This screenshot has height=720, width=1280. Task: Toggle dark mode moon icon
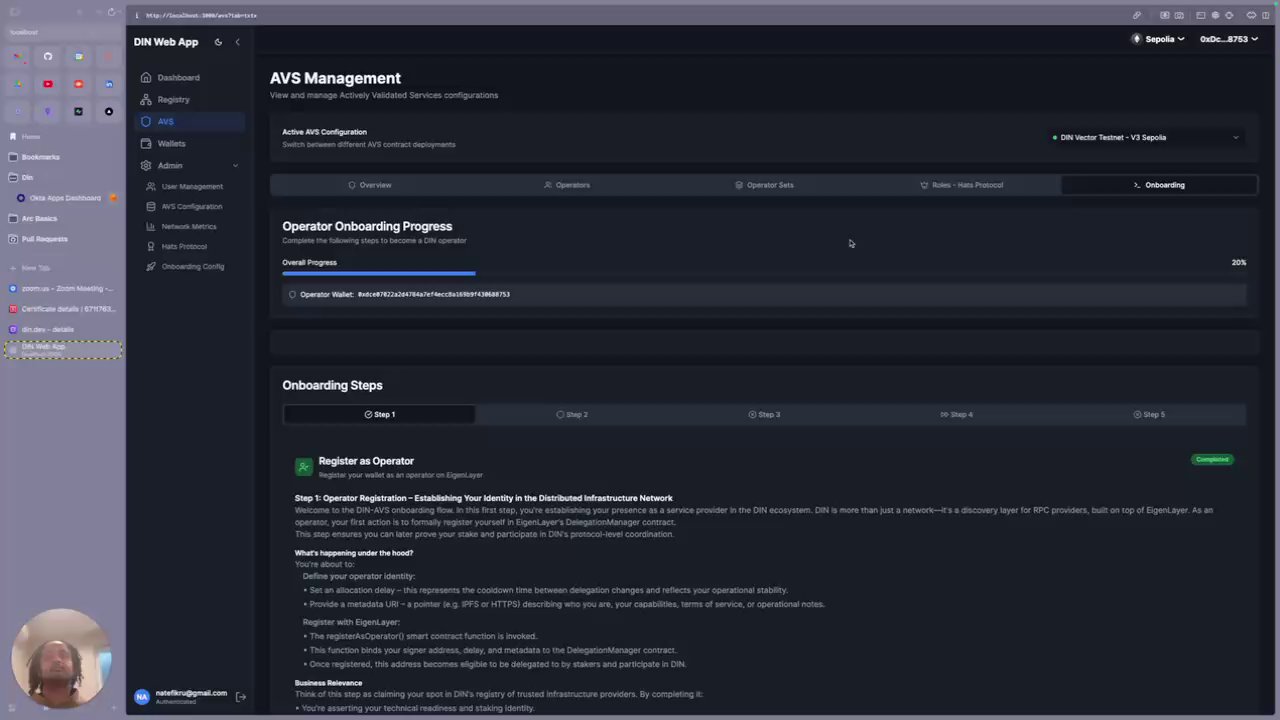pos(218,42)
